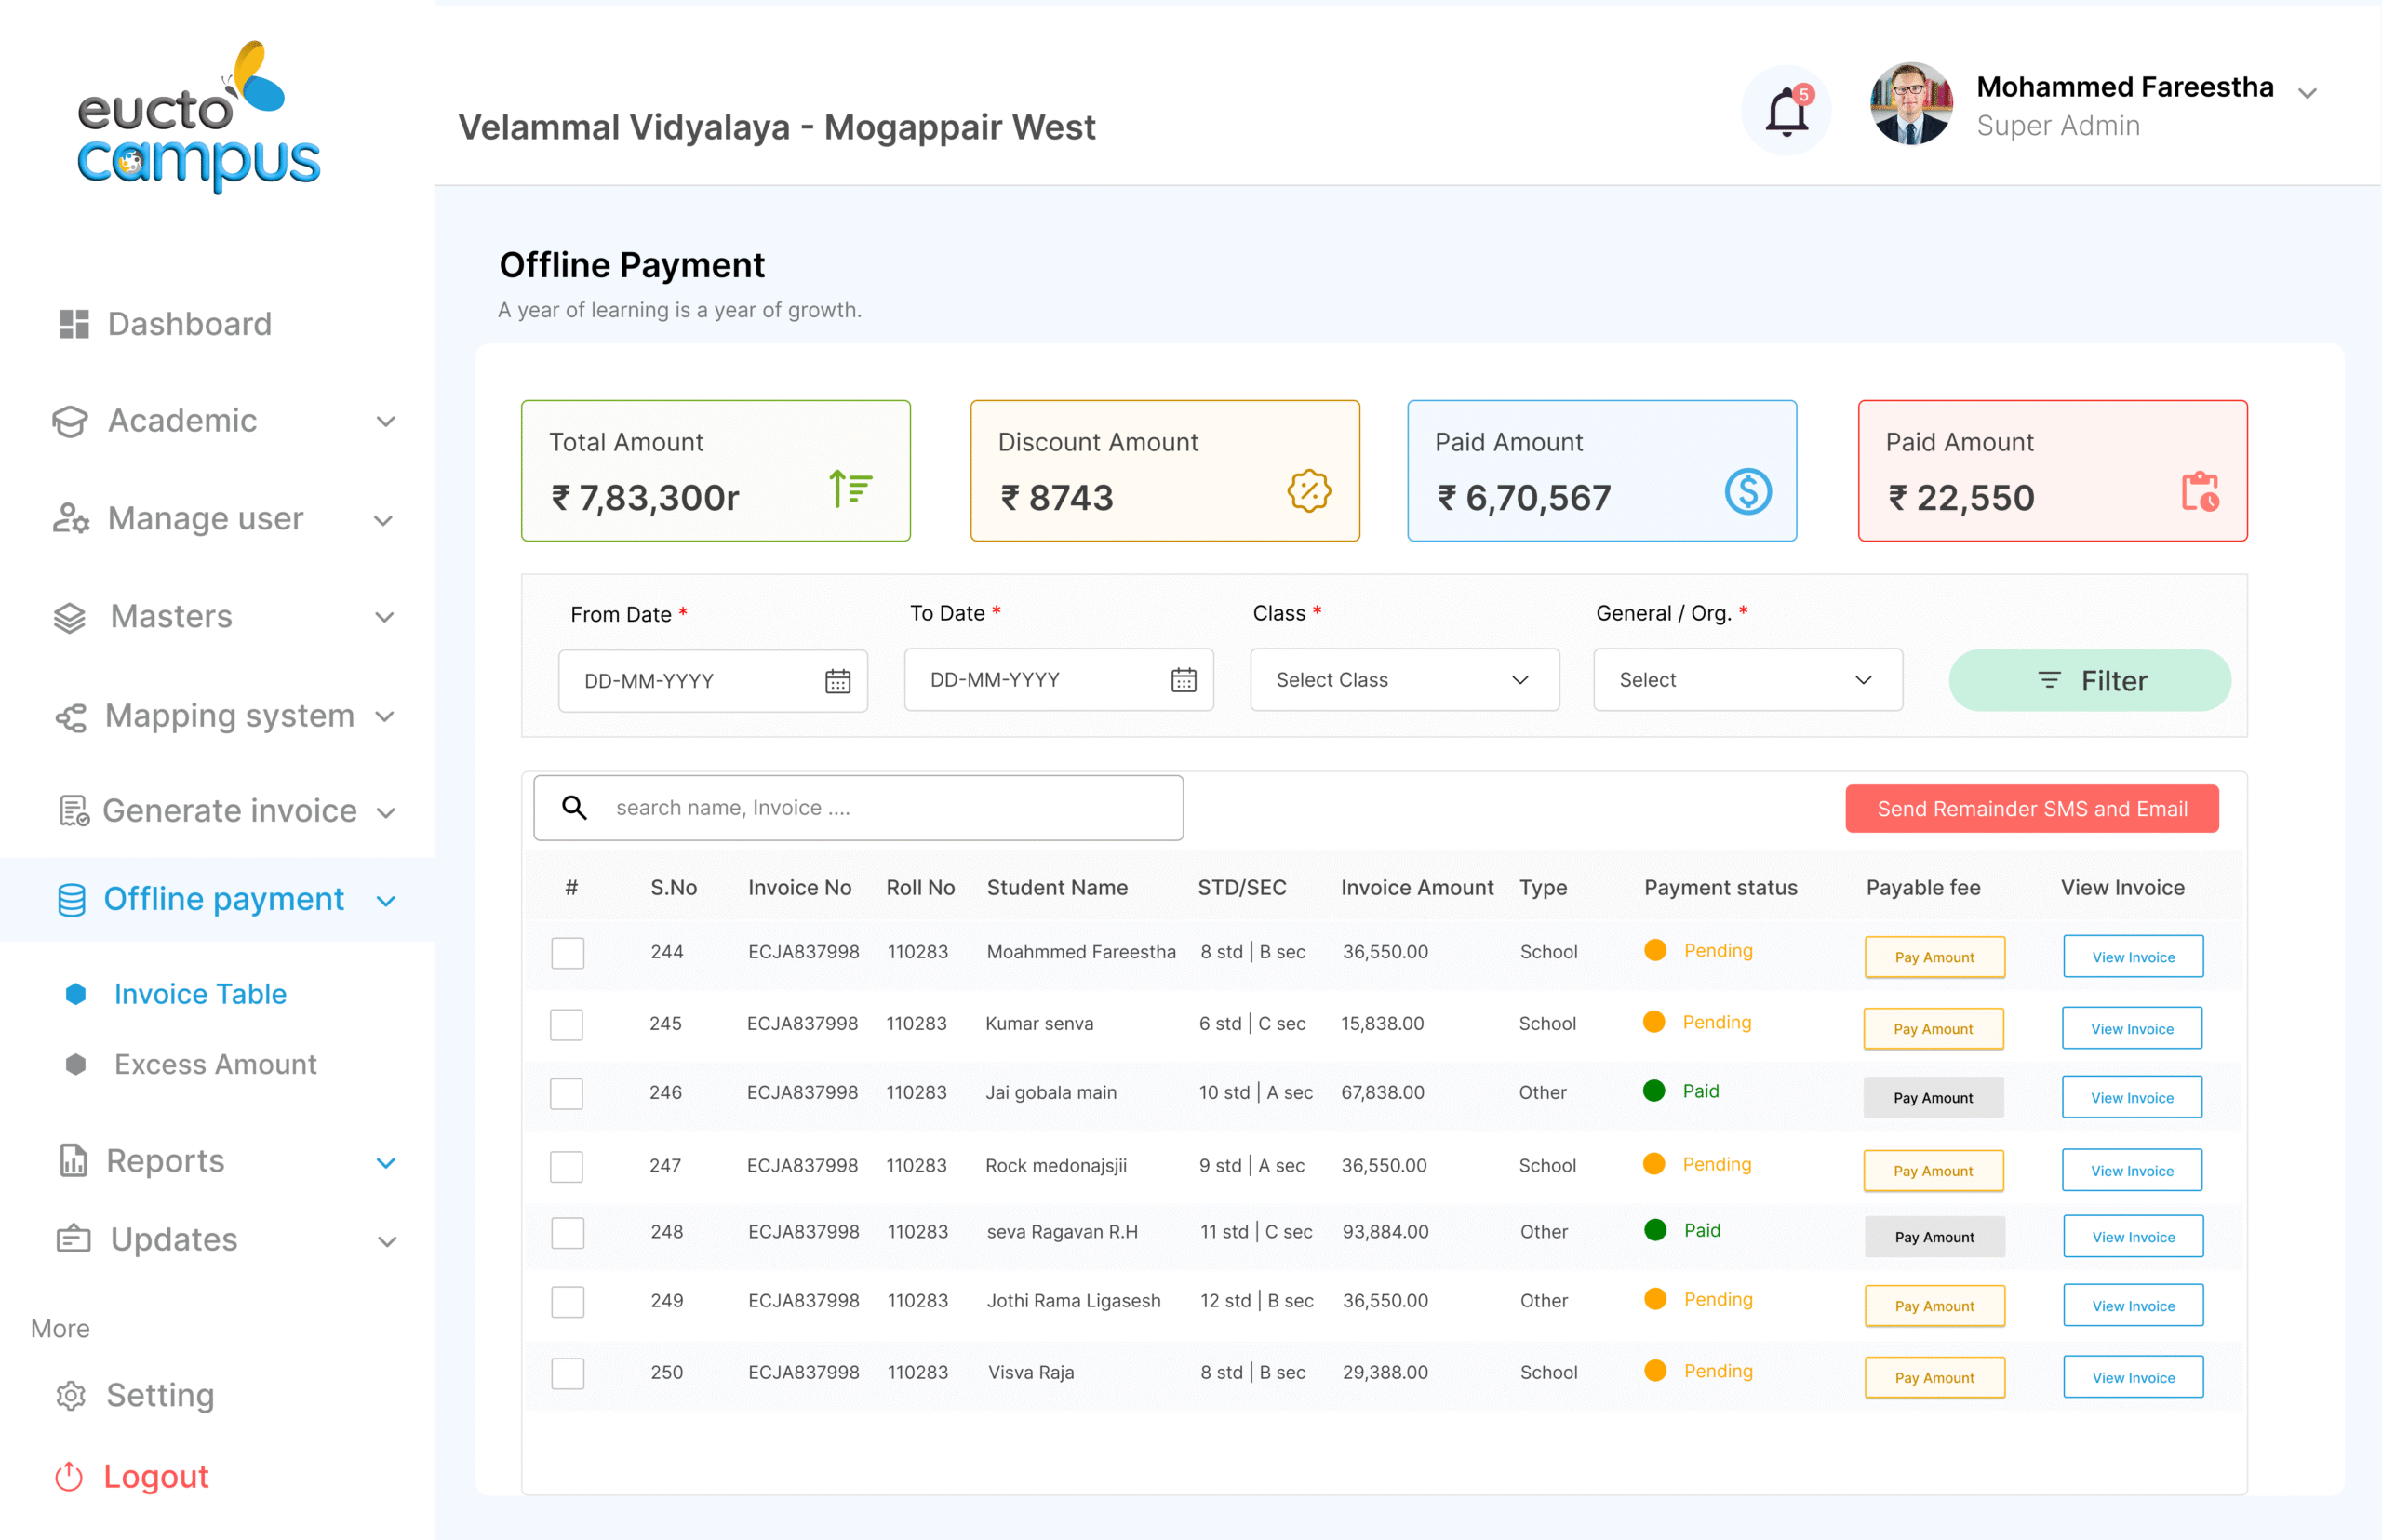The width and height of the screenshot is (2382, 1540).
Task: Click Send Remainder SMS and Email
Action: 2031,808
